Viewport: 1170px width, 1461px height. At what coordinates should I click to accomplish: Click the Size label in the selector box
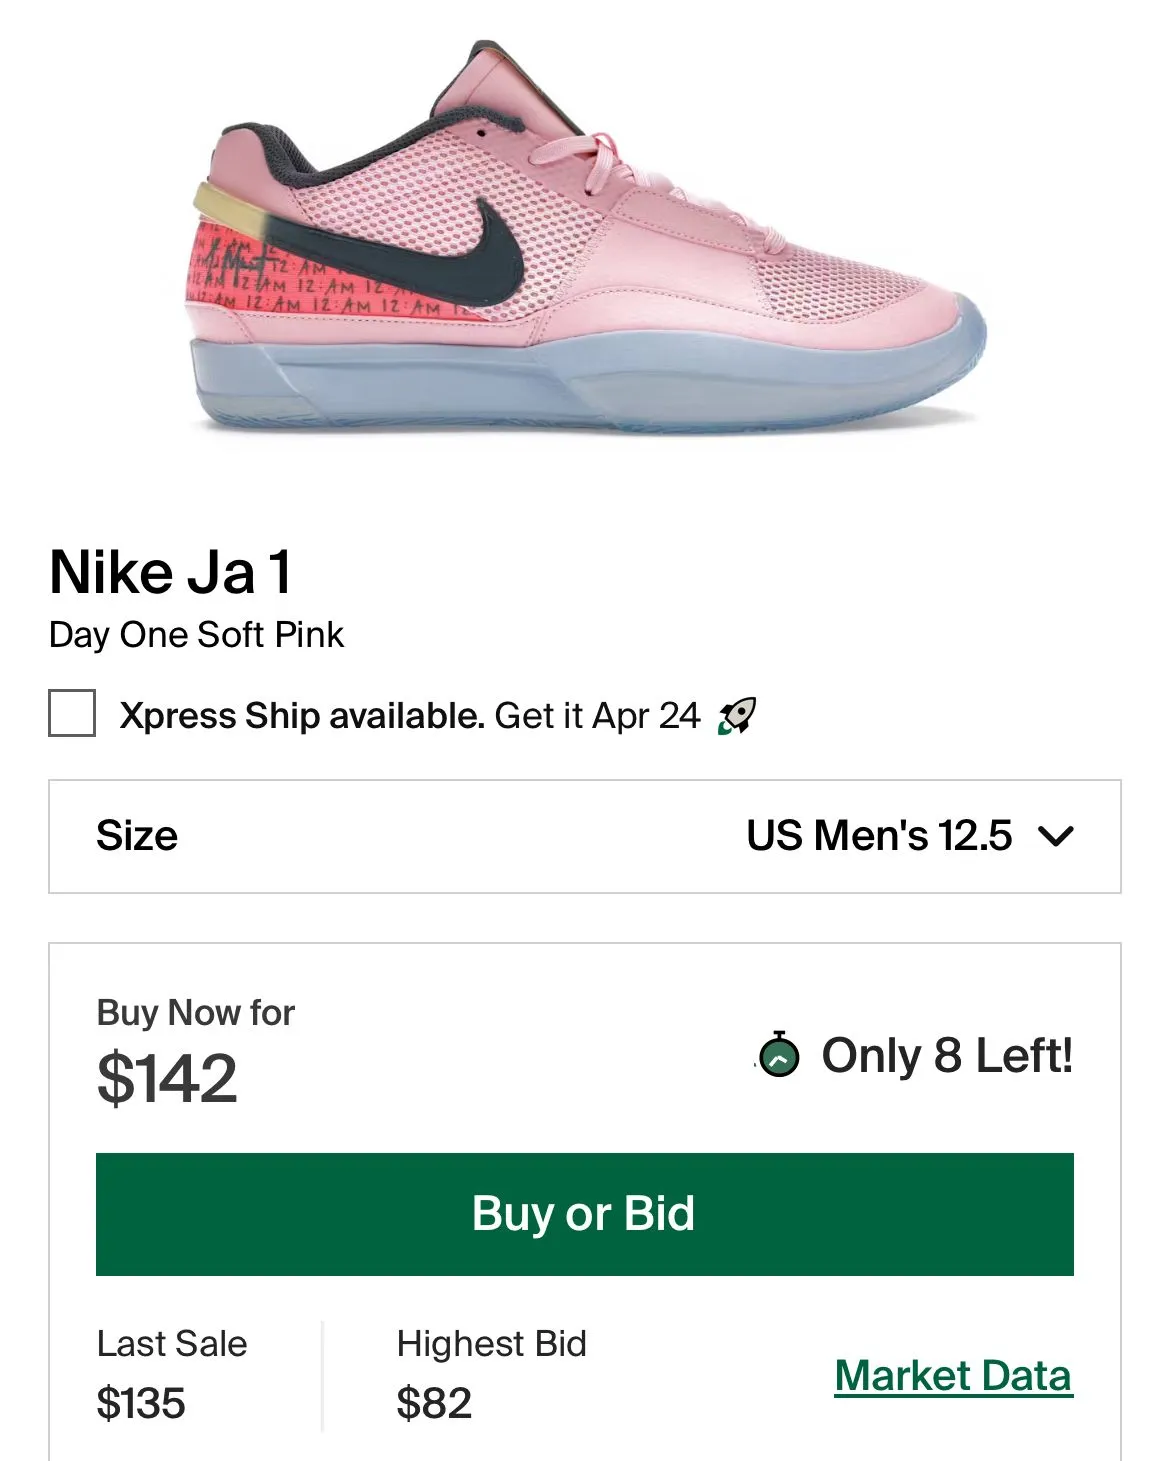coord(137,836)
